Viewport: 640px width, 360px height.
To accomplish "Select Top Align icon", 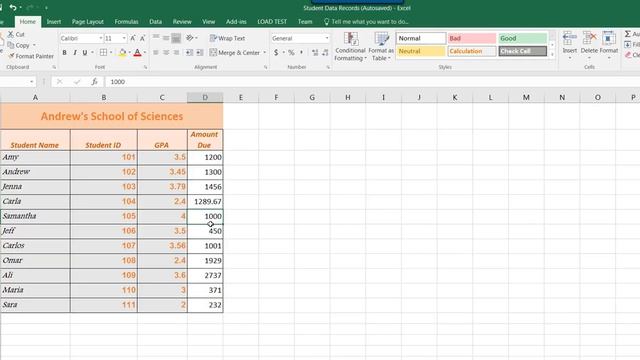I will coord(156,38).
